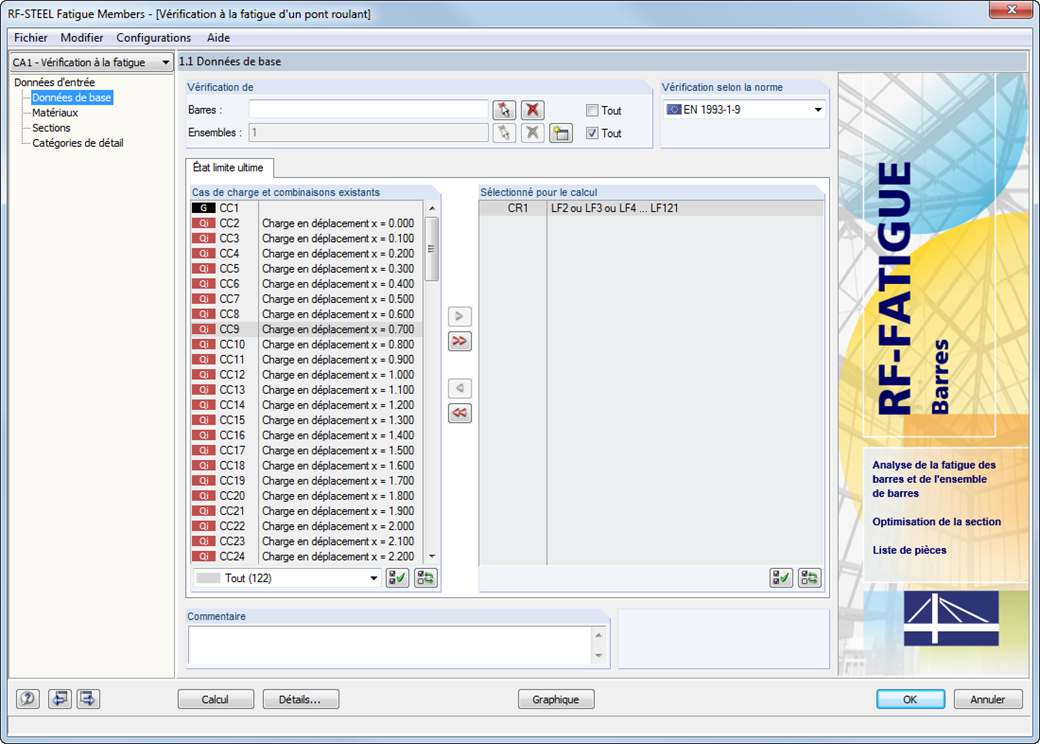Click the Qi badge of CC2
Image resolution: width=1040 pixels, height=744 pixels.
coord(204,223)
